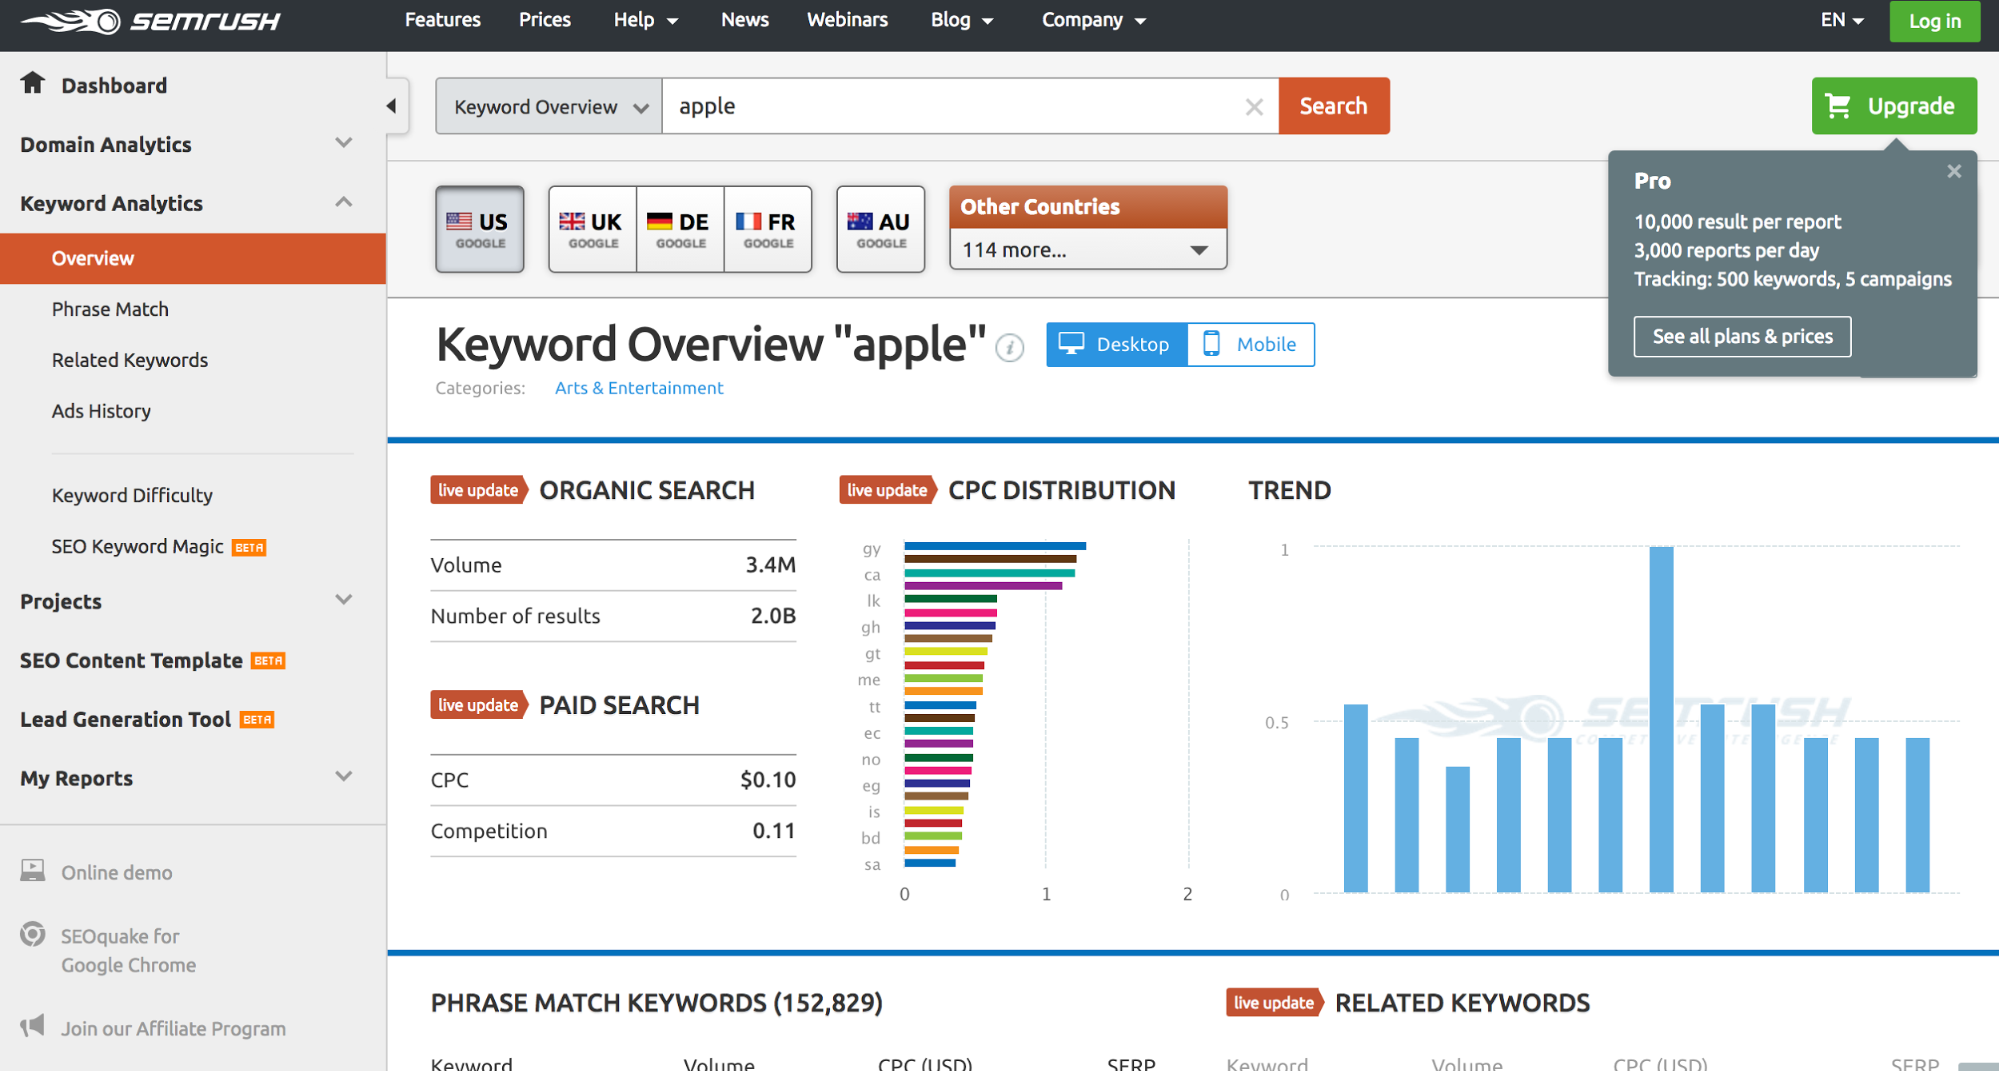Click the top blue 'gy' CPC bar
Screen dimensions: 1999x1072
[995, 546]
